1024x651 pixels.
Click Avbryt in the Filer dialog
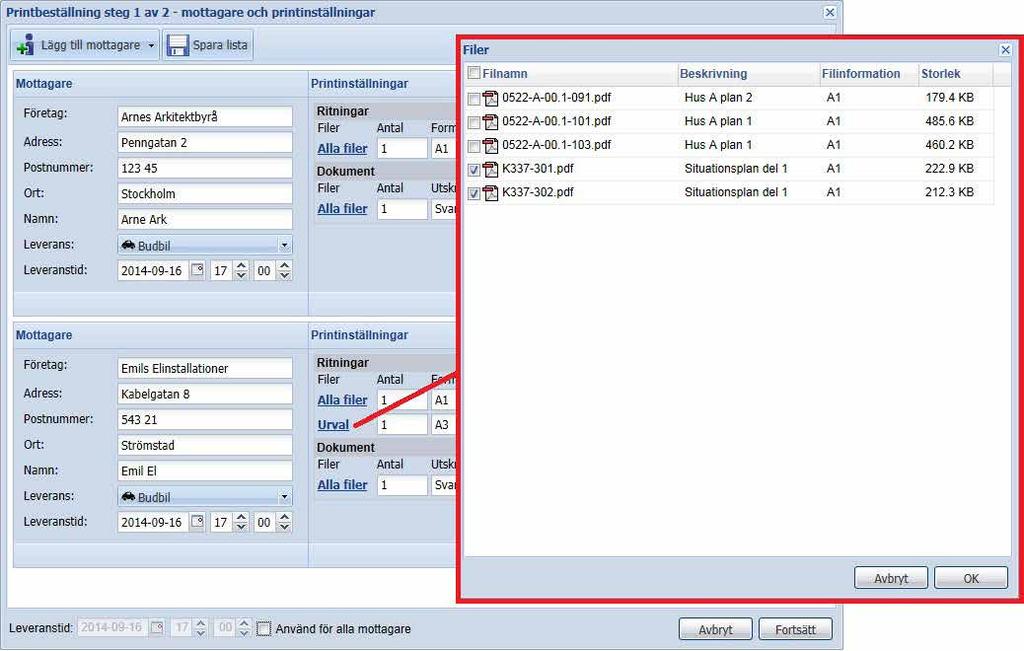891,578
